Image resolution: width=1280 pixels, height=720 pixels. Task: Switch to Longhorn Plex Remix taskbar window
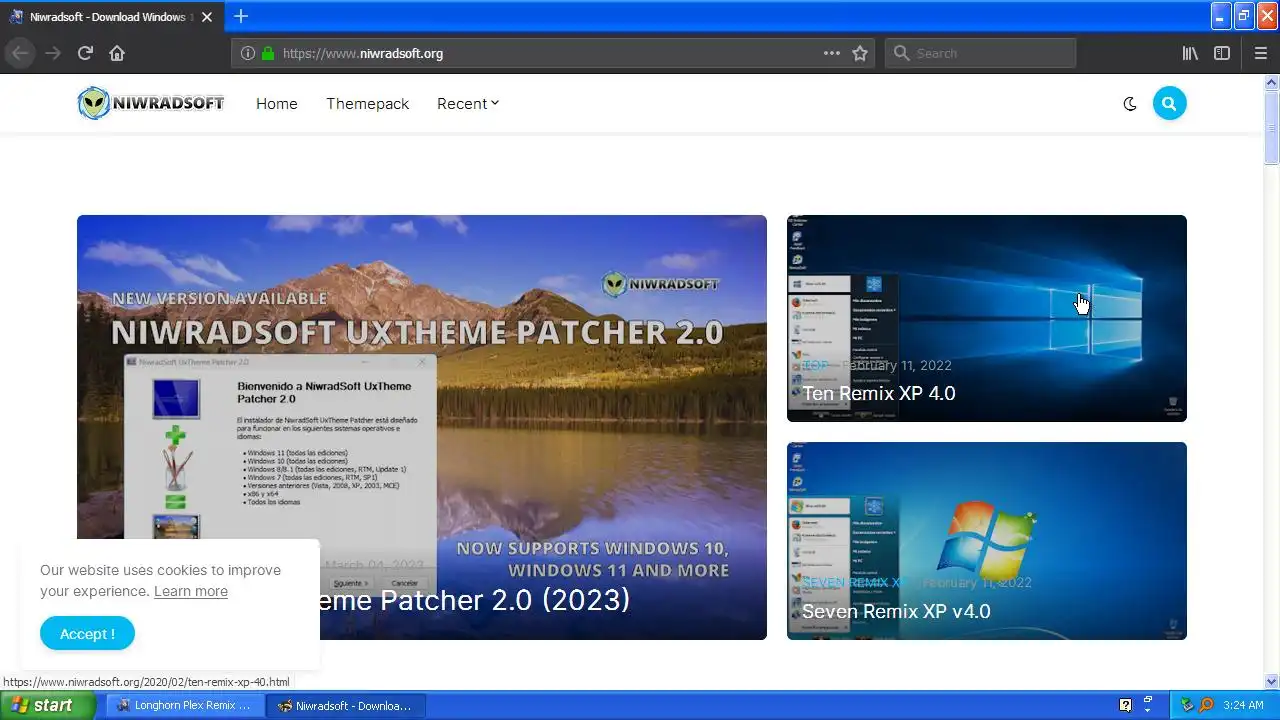coord(184,705)
